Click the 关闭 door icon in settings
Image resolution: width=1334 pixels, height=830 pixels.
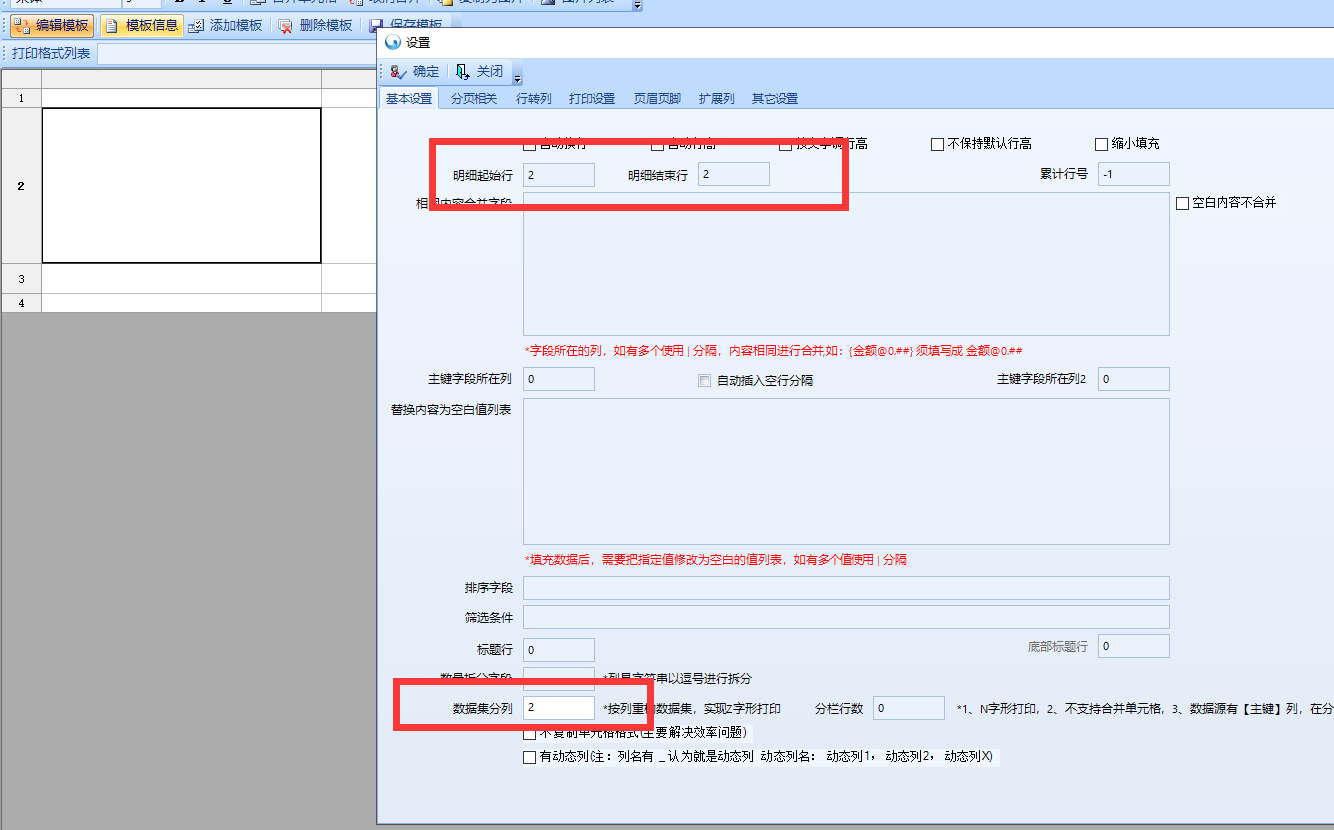[461, 72]
